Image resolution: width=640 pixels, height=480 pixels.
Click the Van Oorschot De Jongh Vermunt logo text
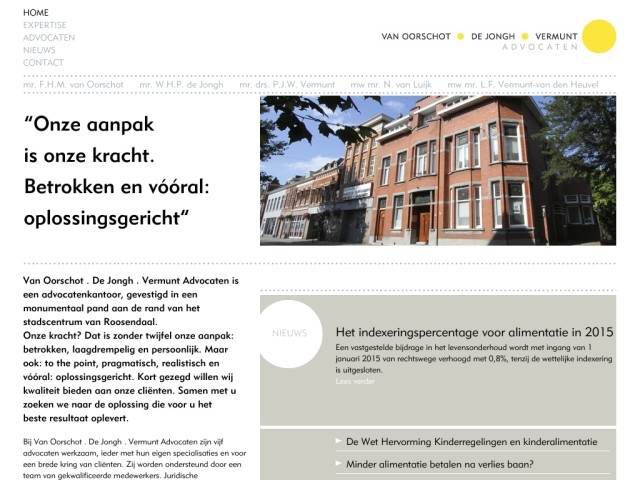click(479, 37)
